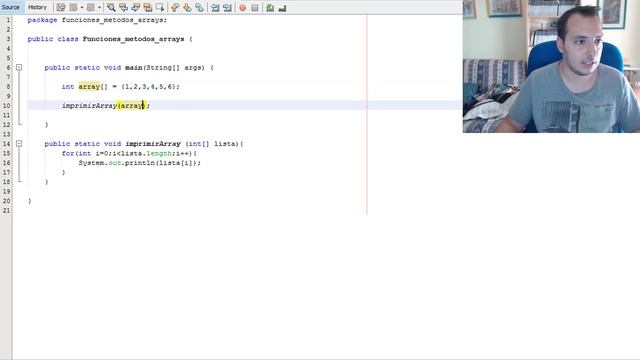Click 'lista[i]' print argument

[x=175, y=163]
